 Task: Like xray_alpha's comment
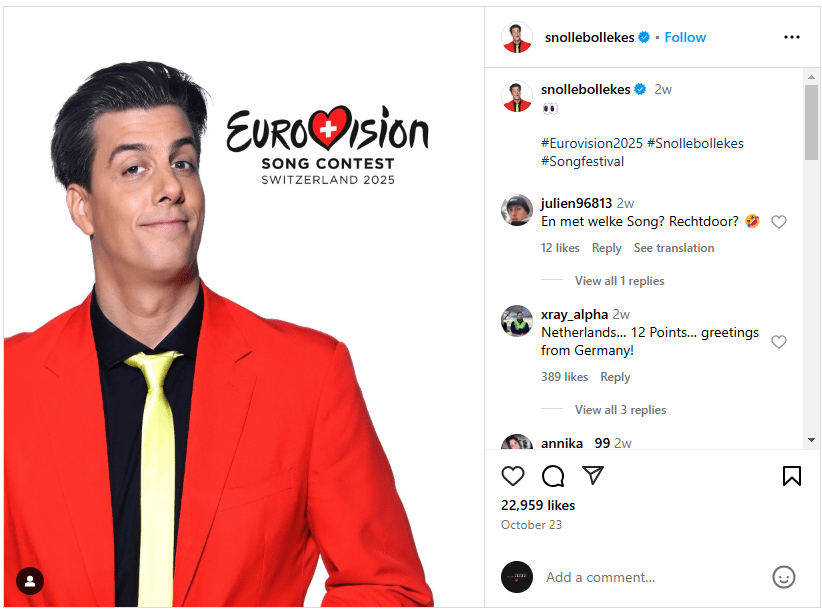click(x=778, y=342)
